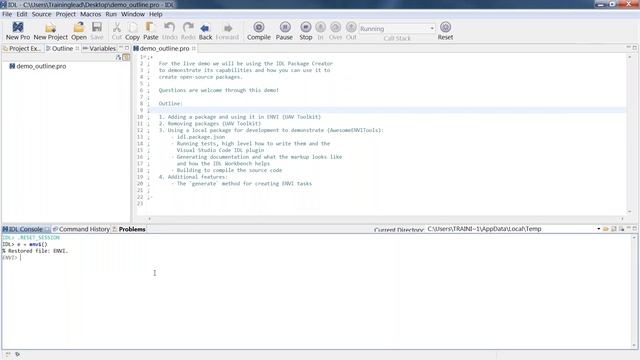Open the Run menu
The height and width of the screenshot is (360, 640).
(x=111, y=14)
